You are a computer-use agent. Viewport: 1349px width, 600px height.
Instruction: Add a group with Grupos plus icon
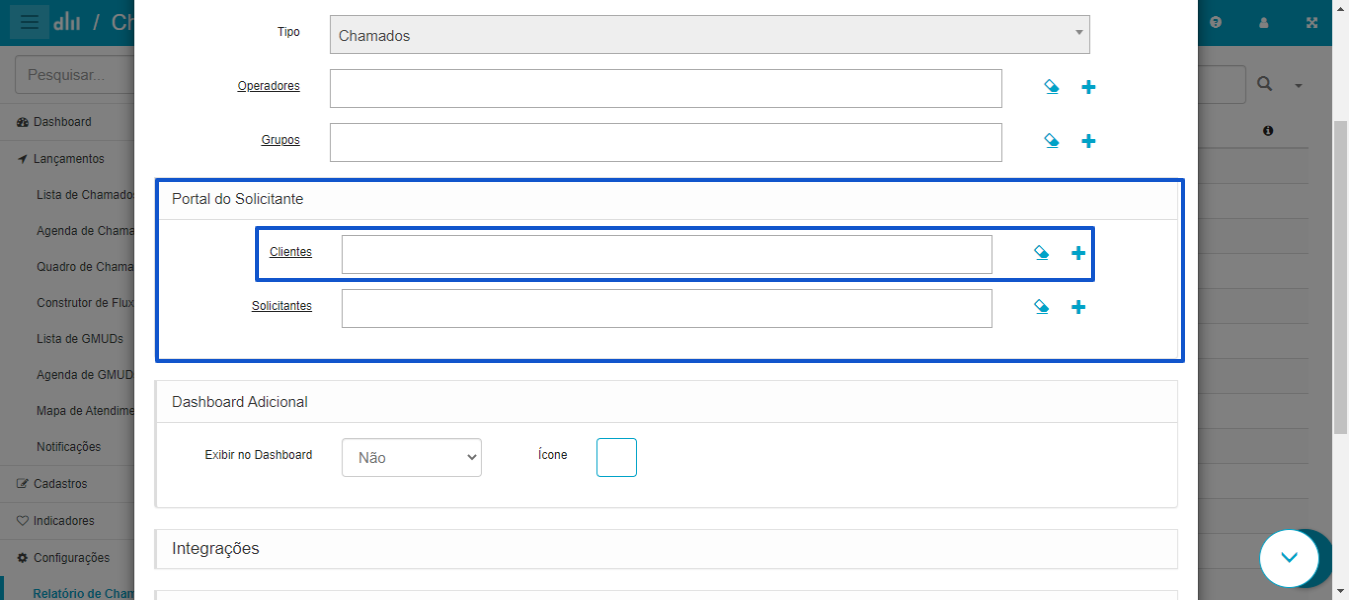tap(1089, 141)
